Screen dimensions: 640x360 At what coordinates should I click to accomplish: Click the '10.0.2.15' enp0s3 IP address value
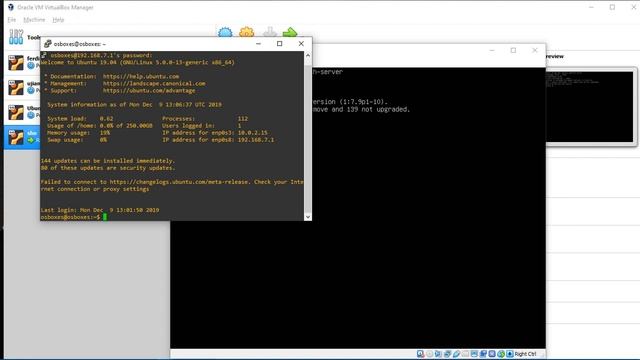click(x=253, y=133)
